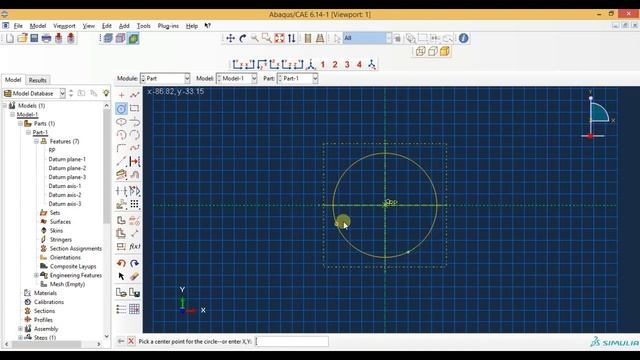The height and width of the screenshot is (360, 640).
Task: Go back to previous prompt step
Action: click(x=121, y=341)
